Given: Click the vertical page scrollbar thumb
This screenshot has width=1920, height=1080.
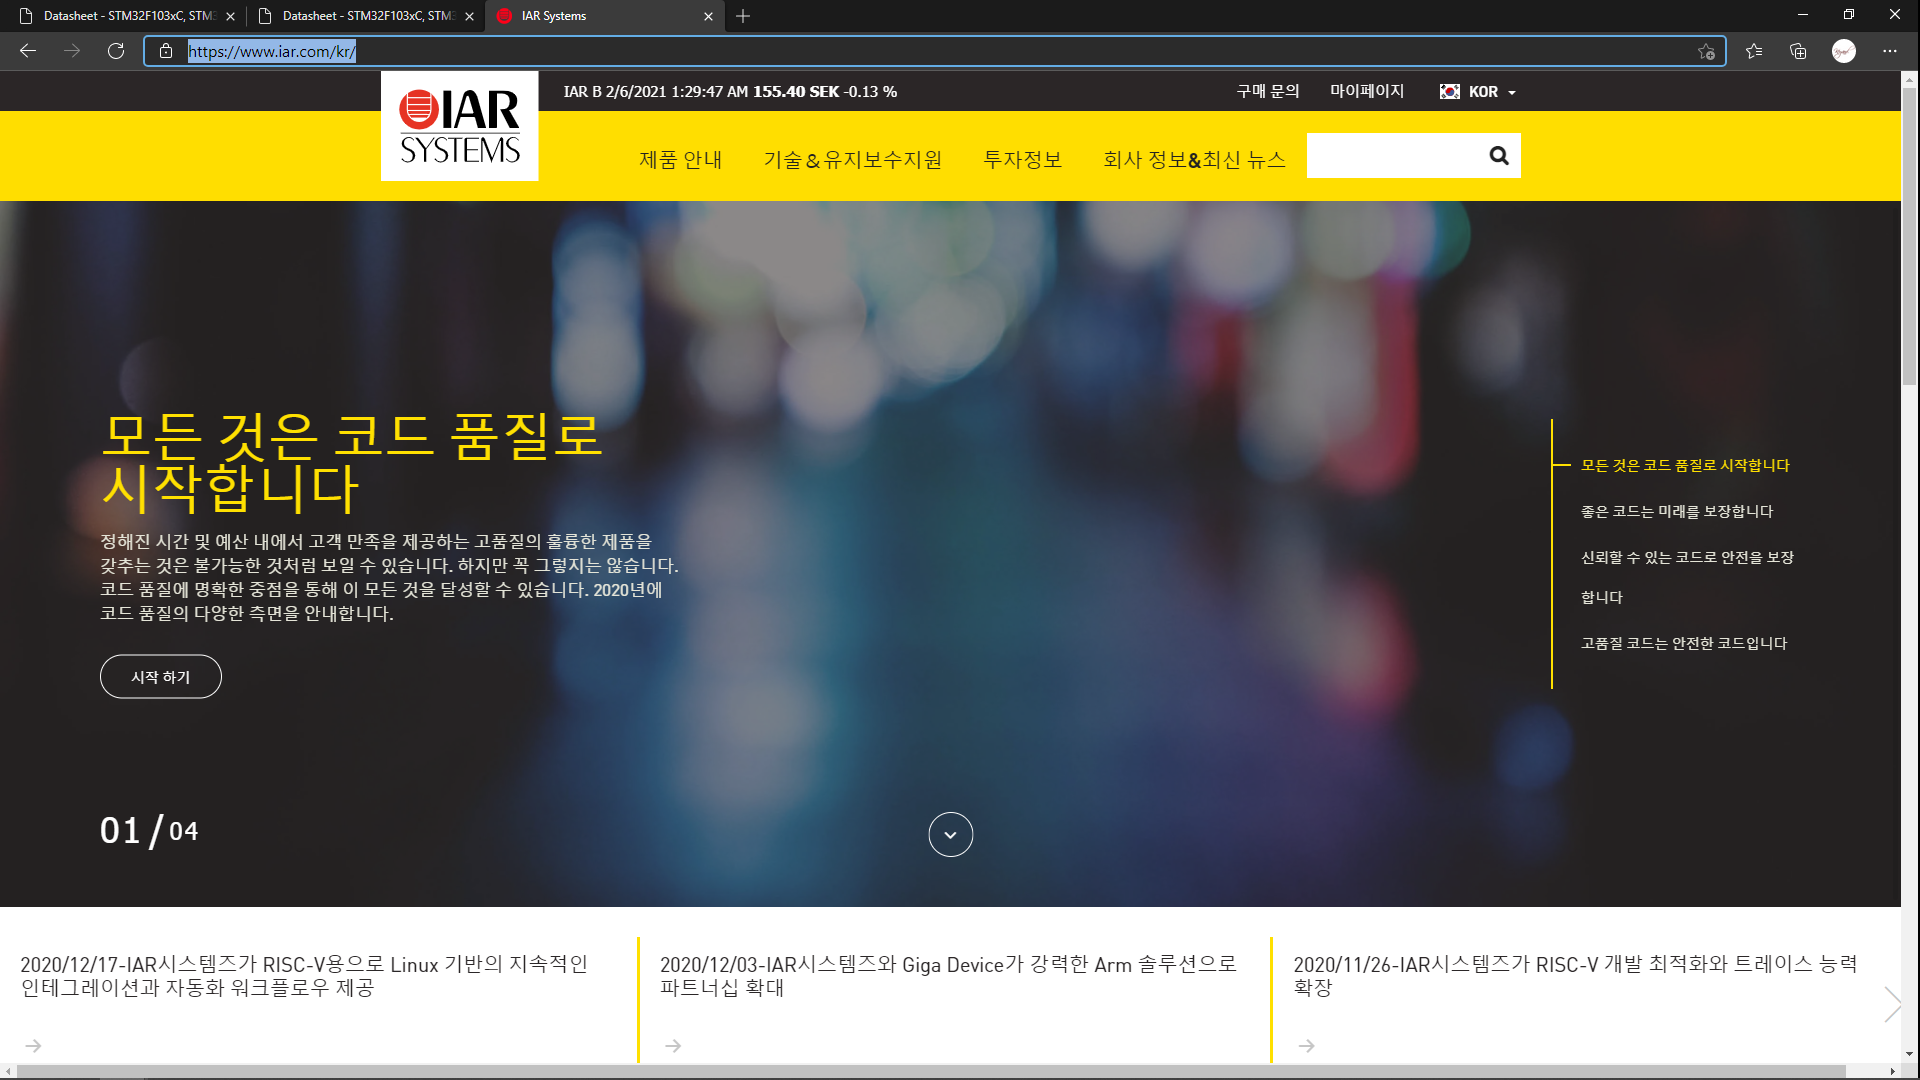Looking at the screenshot, I should point(1909,235).
